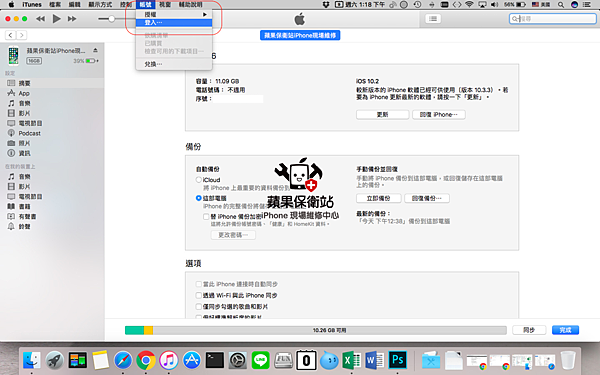Expand the 授權 submenu arrow
Image resolution: width=600 pixels, height=375 pixels.
click(x=205, y=15)
